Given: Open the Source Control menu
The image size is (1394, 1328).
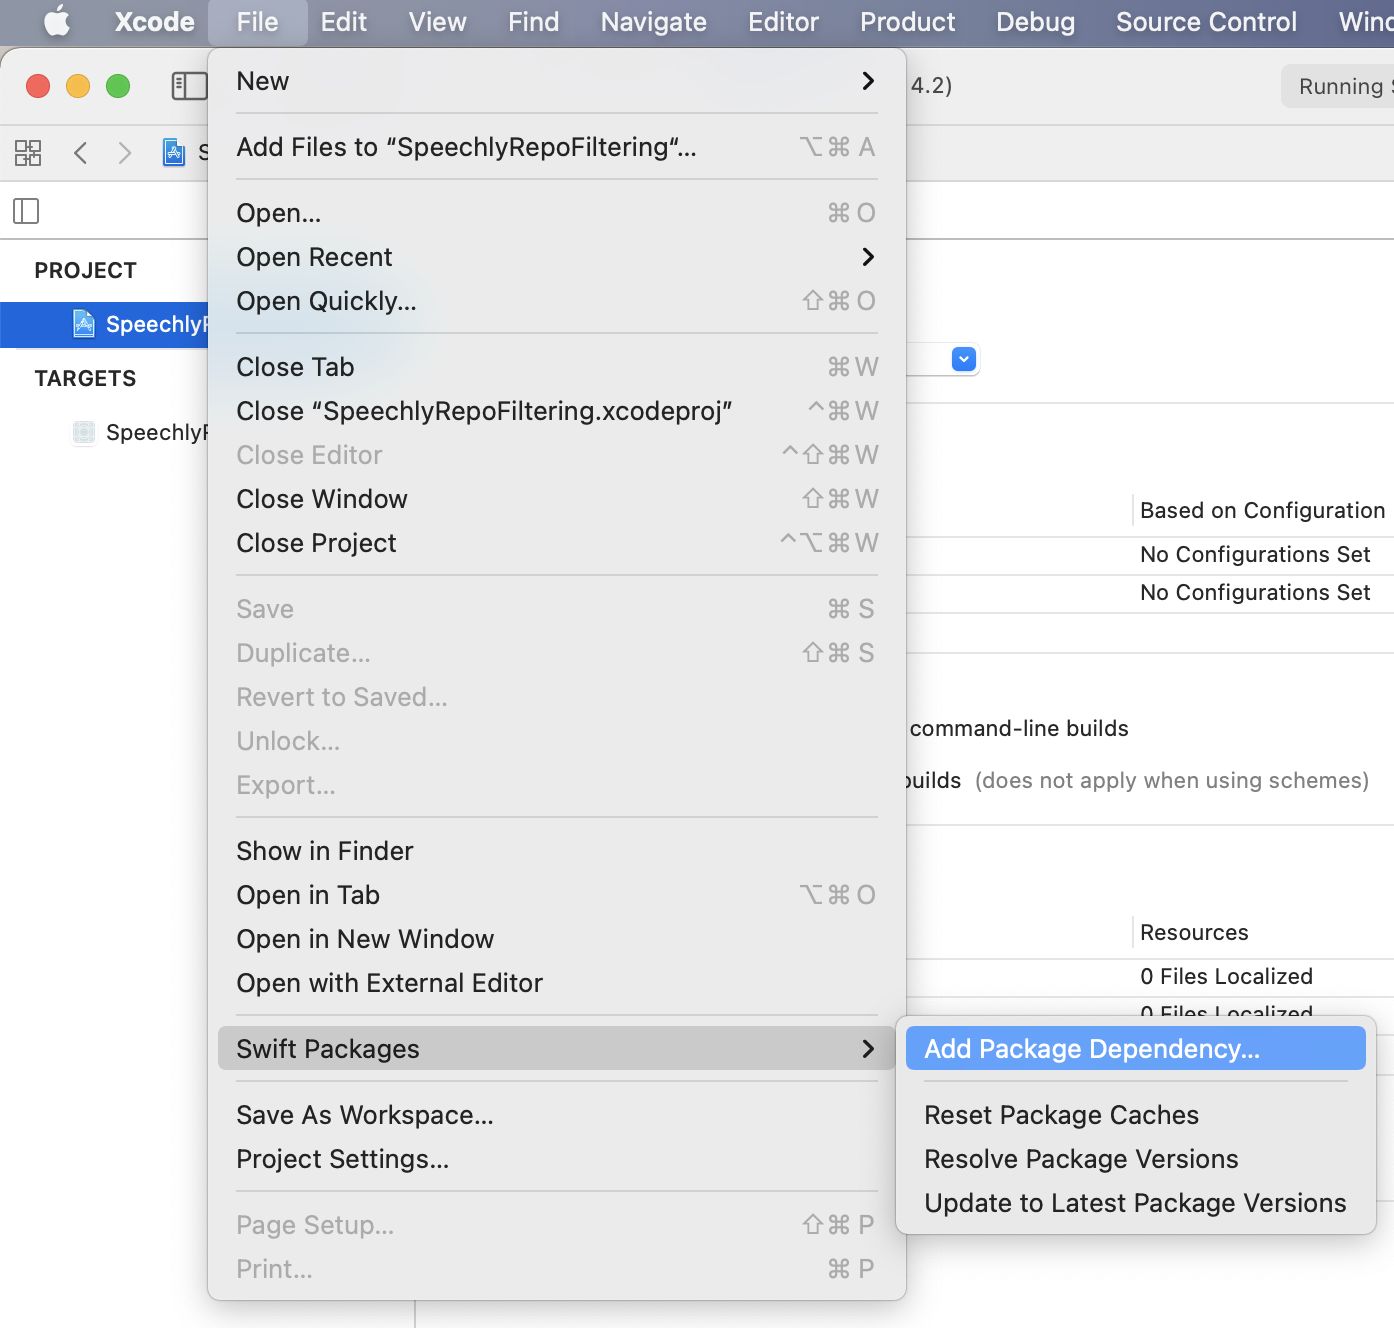Looking at the screenshot, I should [x=1206, y=22].
